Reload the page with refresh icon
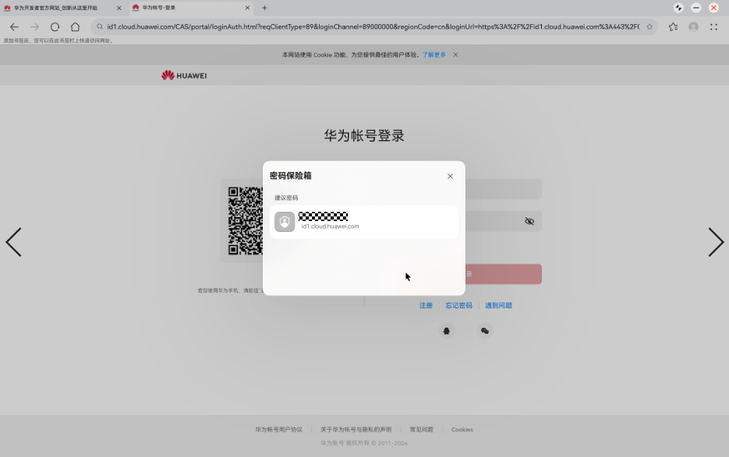The image size is (729, 457). pyautogui.click(x=55, y=27)
